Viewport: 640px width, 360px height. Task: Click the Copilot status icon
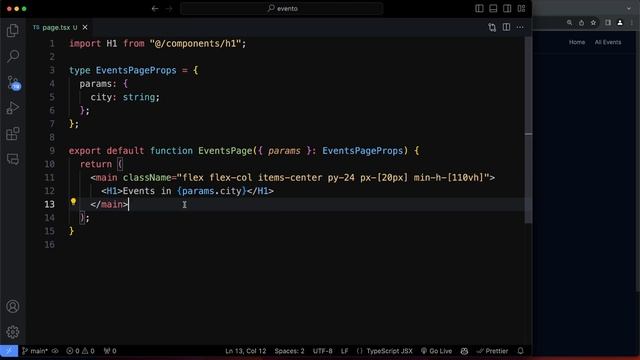tap(464, 351)
